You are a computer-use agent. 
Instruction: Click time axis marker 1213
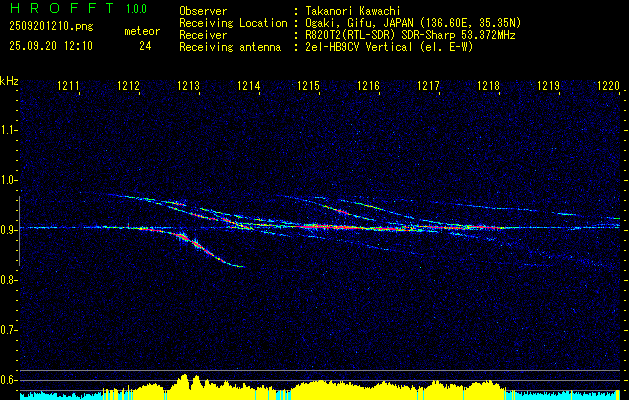189,85
